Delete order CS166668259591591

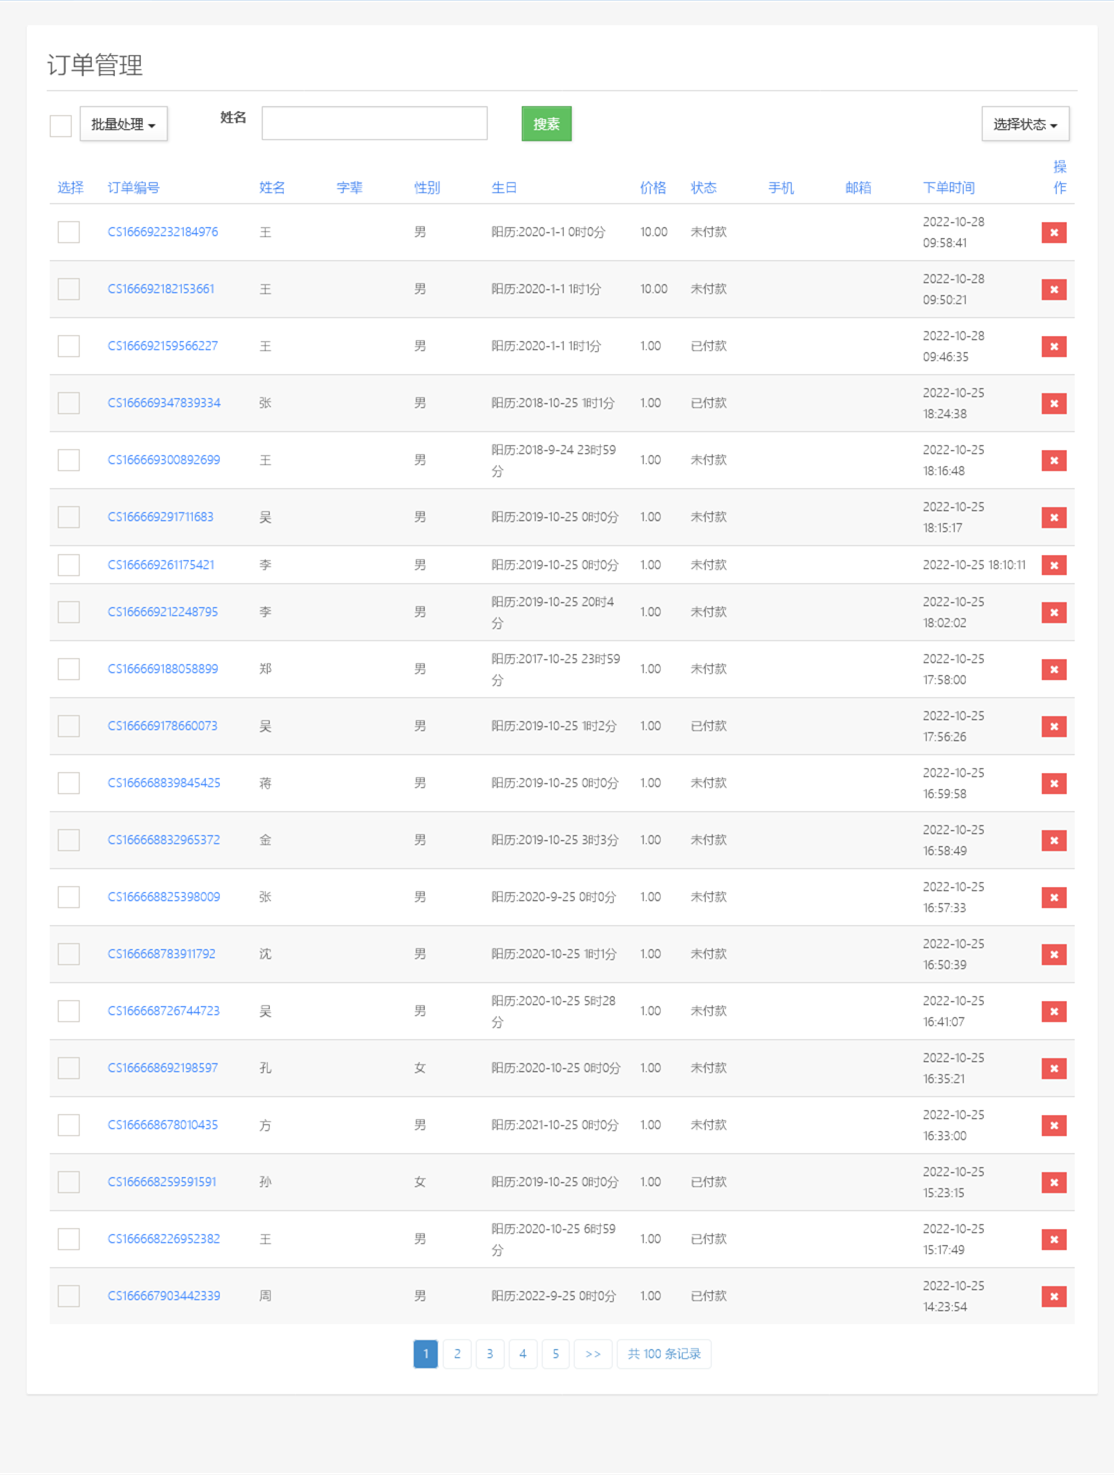[1054, 1182]
